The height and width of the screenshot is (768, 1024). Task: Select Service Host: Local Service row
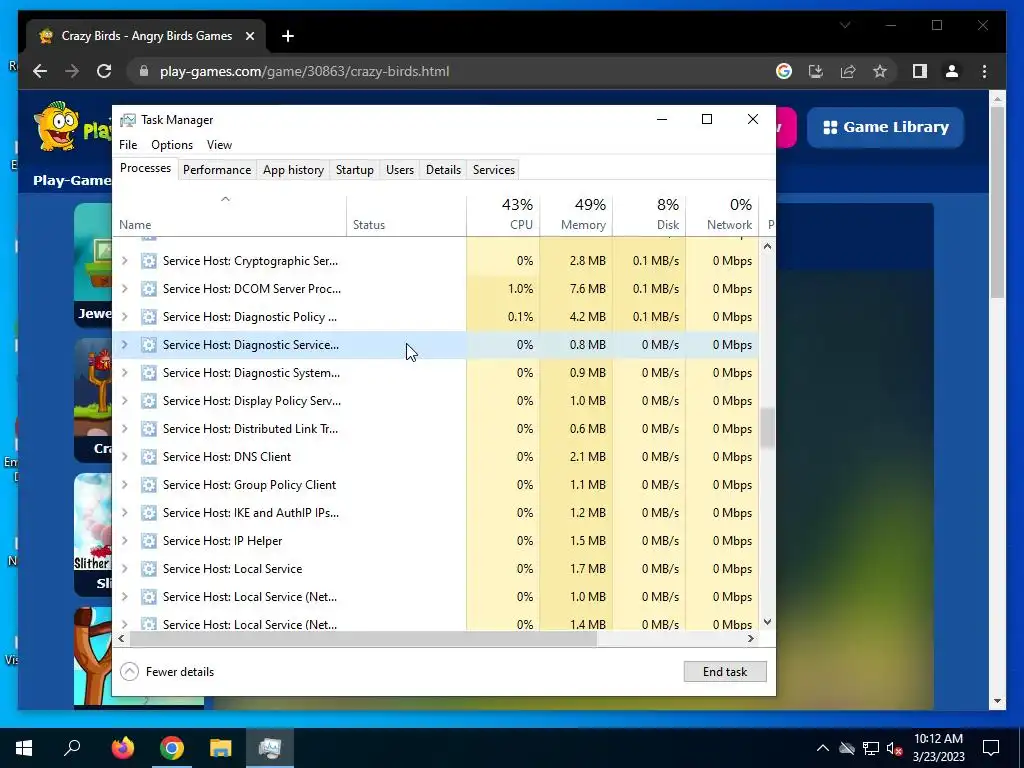click(x=436, y=569)
